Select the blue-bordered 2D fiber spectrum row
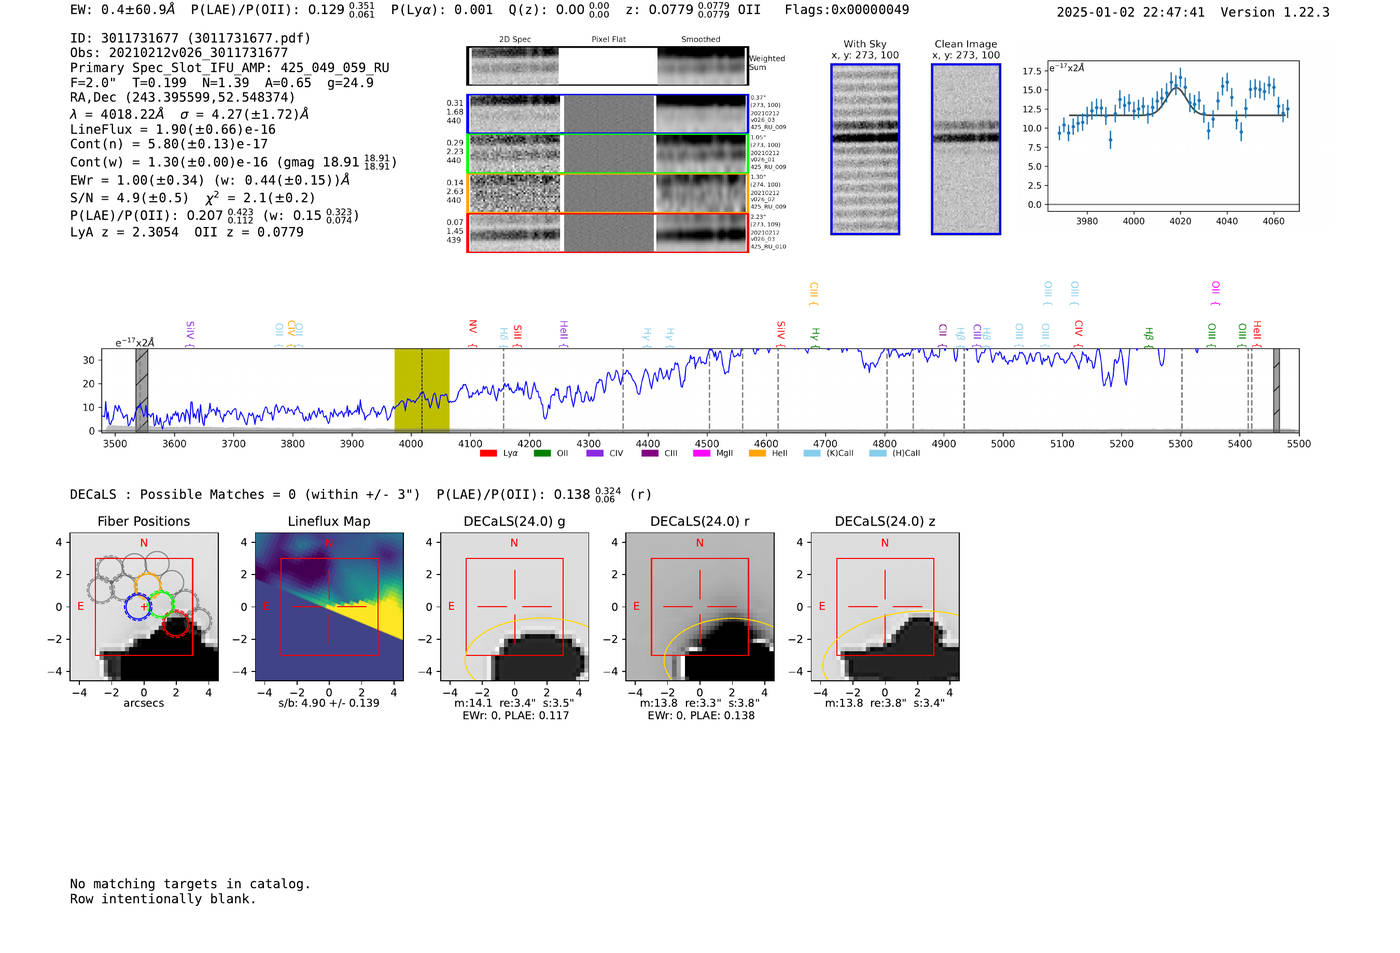 click(x=608, y=114)
